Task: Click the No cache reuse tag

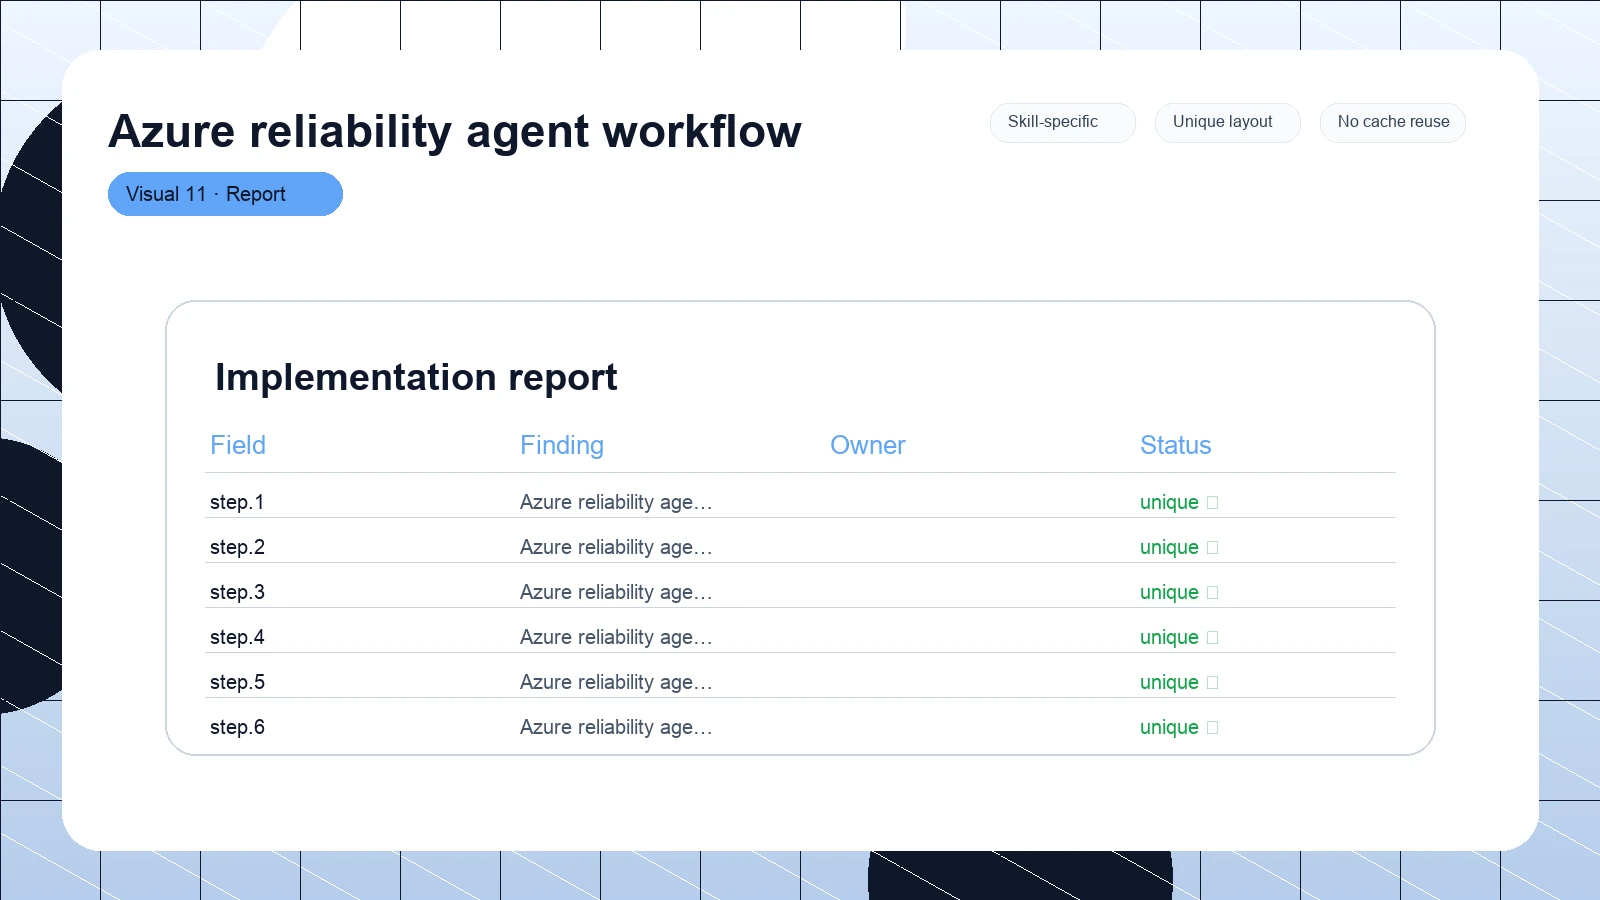Action: pyautogui.click(x=1392, y=122)
